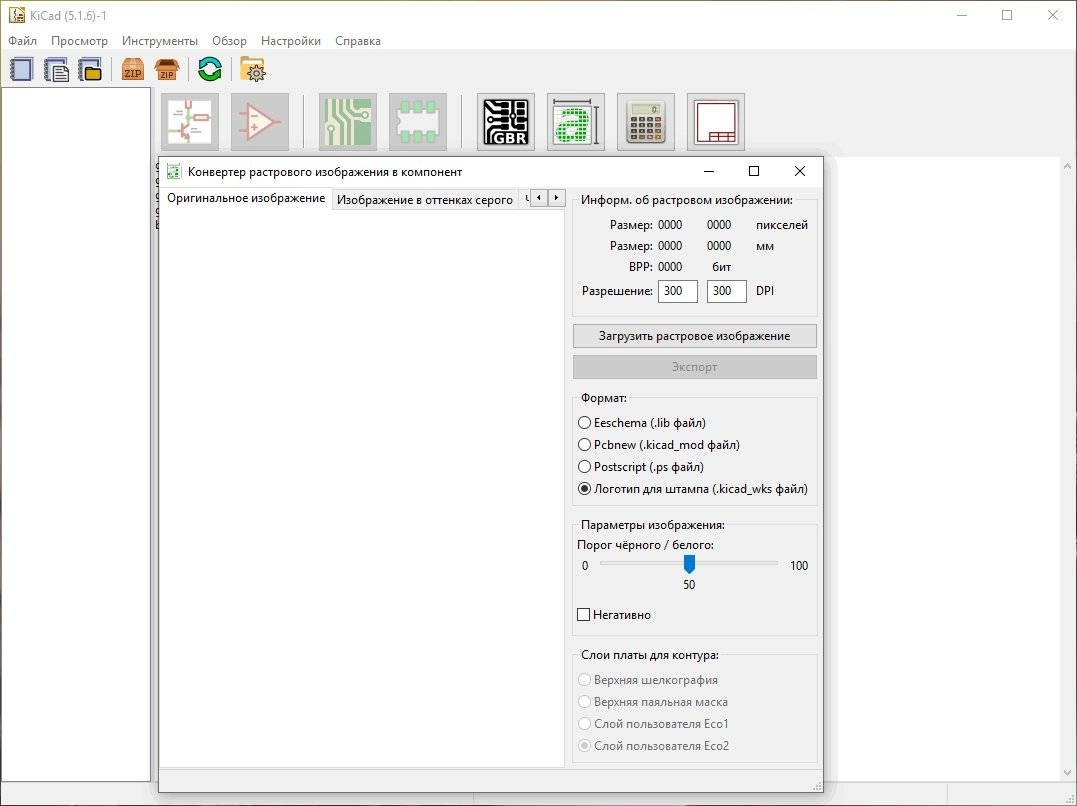The height and width of the screenshot is (806, 1077).
Task: Click the first Разрешение DPI input field
Action: 677,291
